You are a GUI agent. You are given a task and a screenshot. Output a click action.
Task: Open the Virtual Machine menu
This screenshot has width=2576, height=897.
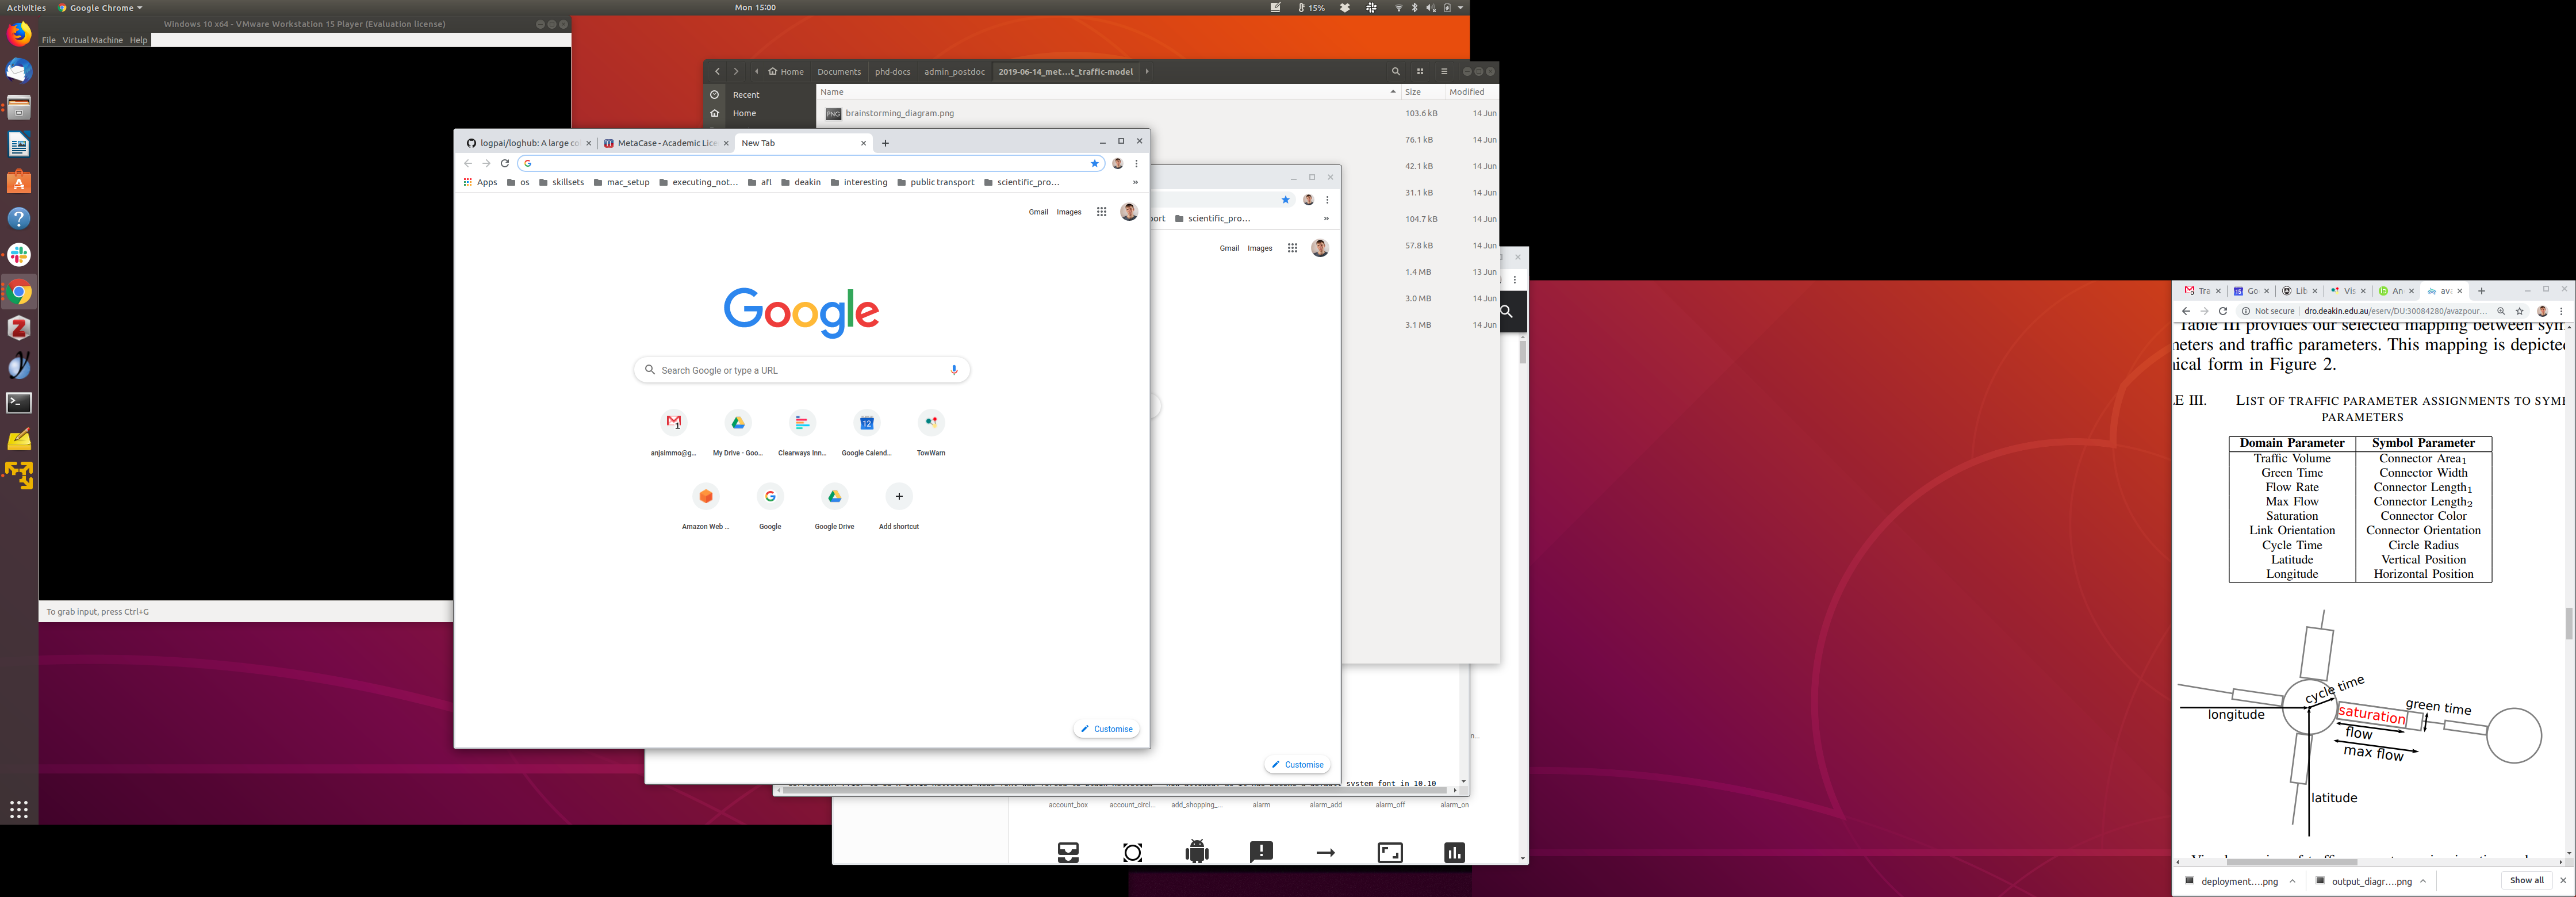[x=92, y=40]
